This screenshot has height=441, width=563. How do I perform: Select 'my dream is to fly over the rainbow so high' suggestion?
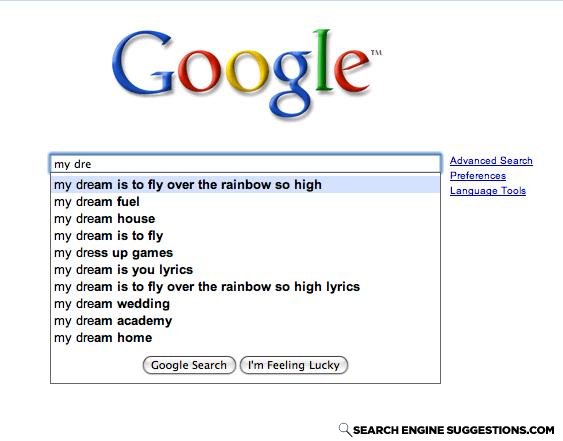point(245,185)
